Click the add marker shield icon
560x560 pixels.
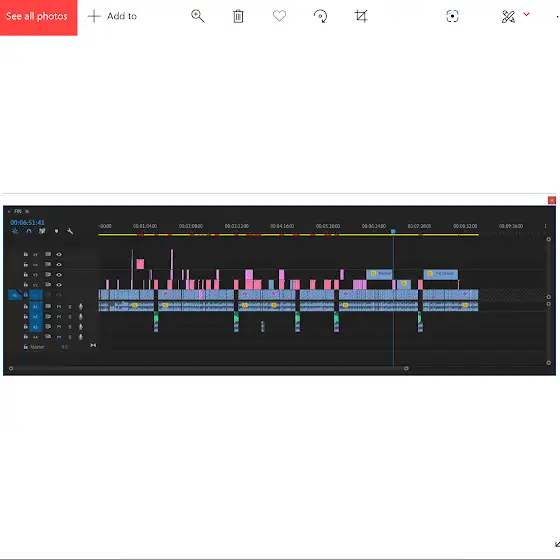click(56, 231)
